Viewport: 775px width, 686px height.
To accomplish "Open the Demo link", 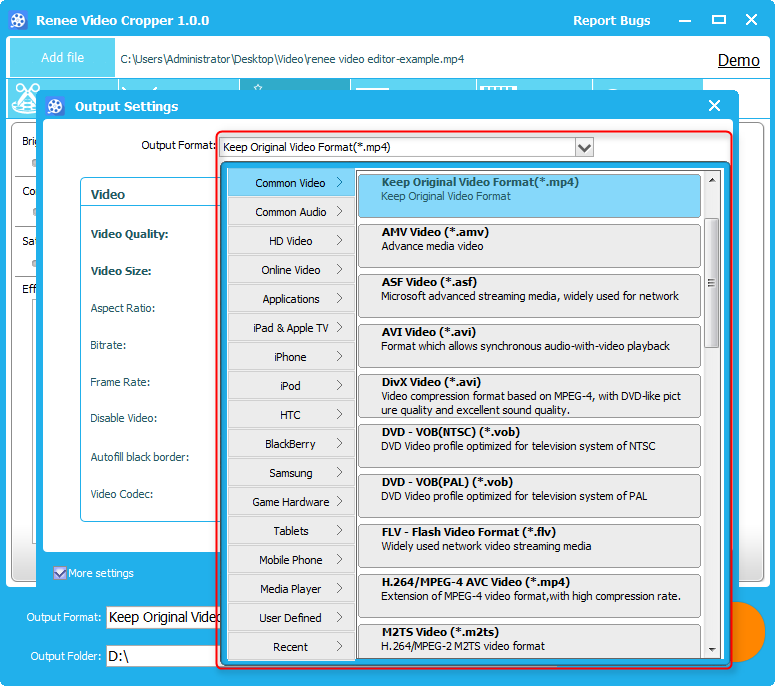I will tap(738, 60).
